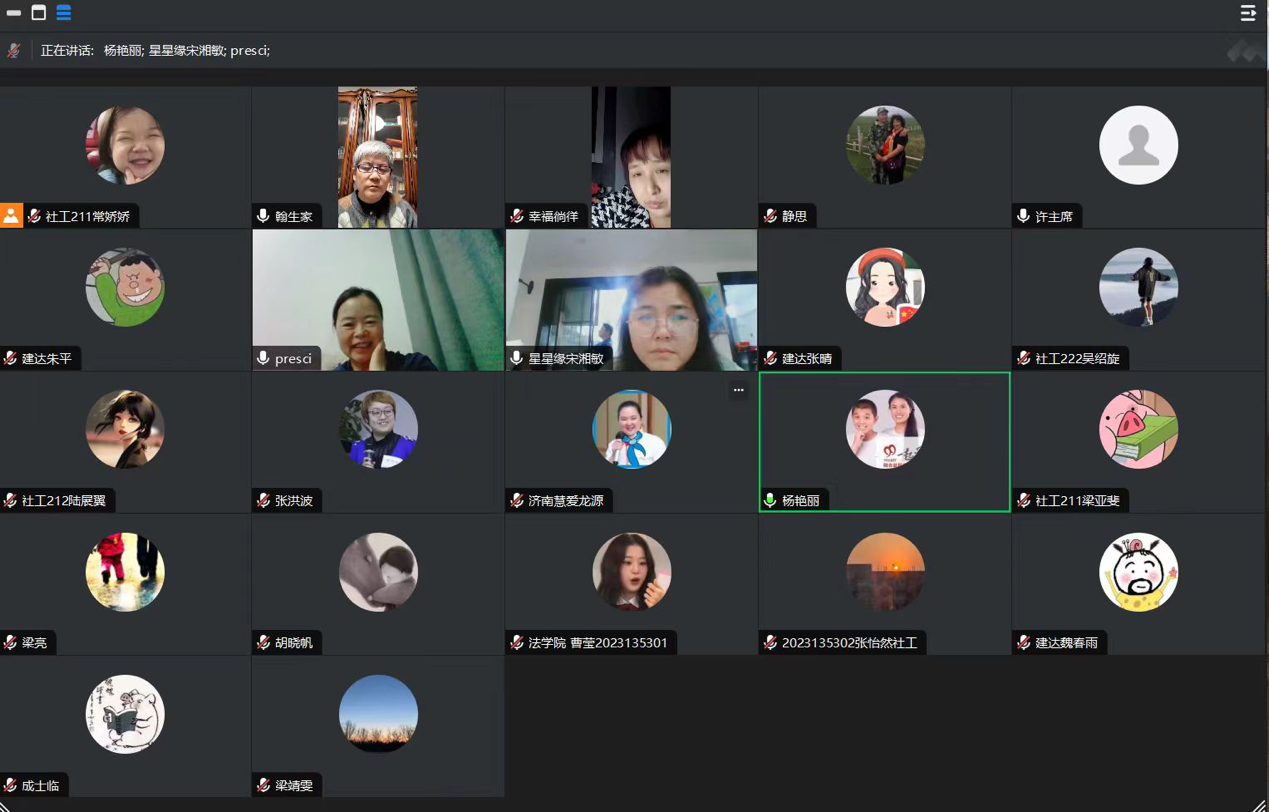Click microphone icon next to 许主席
The image size is (1269, 812).
pyautogui.click(x=1023, y=216)
